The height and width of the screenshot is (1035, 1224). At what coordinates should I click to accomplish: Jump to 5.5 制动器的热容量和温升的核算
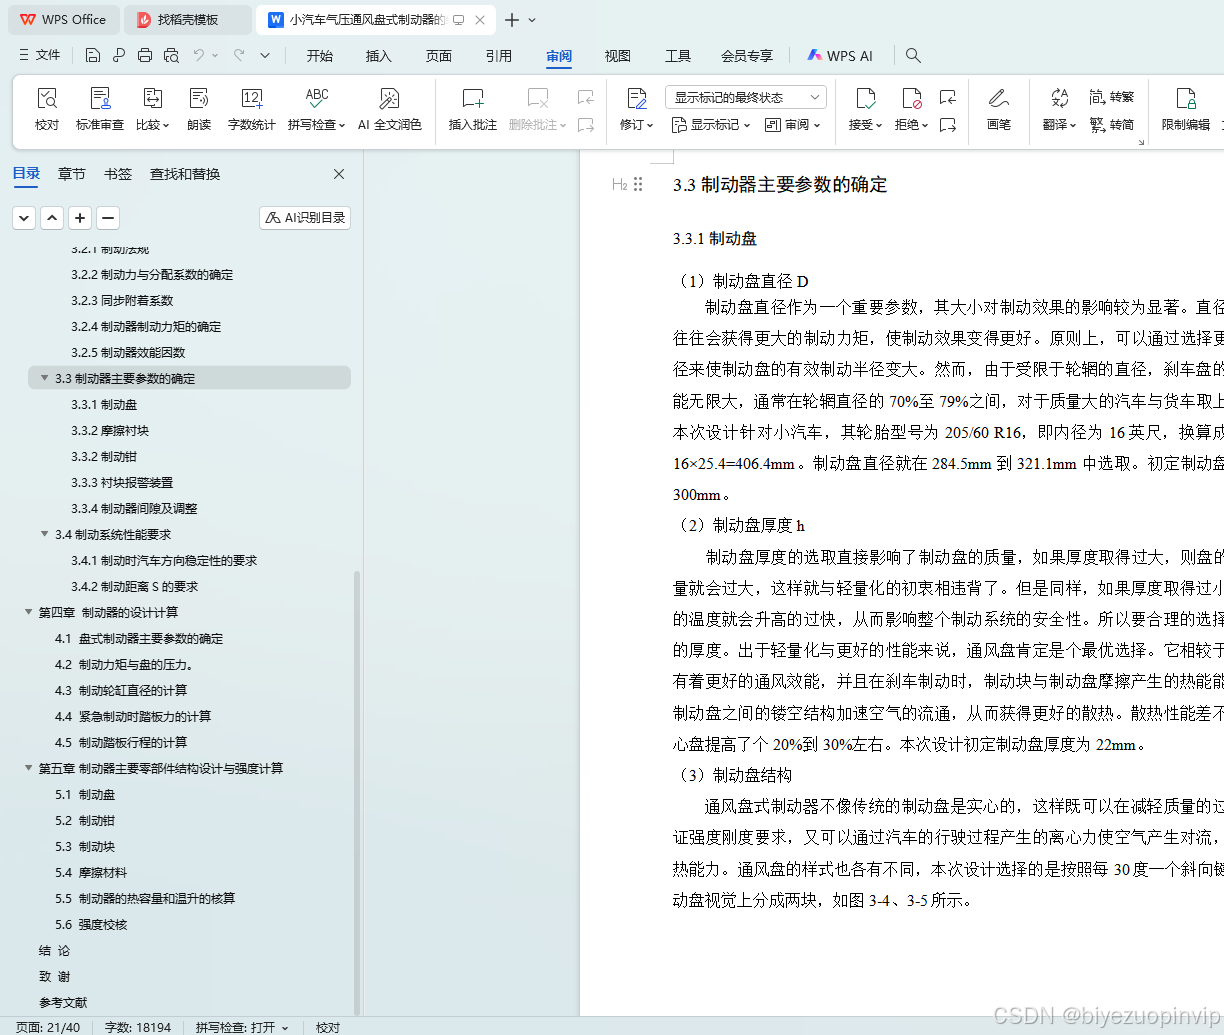tap(145, 898)
